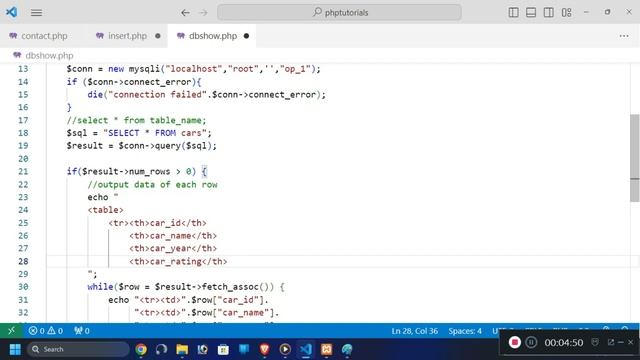Minimize the recording overlay widget
Image resolution: width=640 pixels, height=360 pixels.
pos(621,342)
